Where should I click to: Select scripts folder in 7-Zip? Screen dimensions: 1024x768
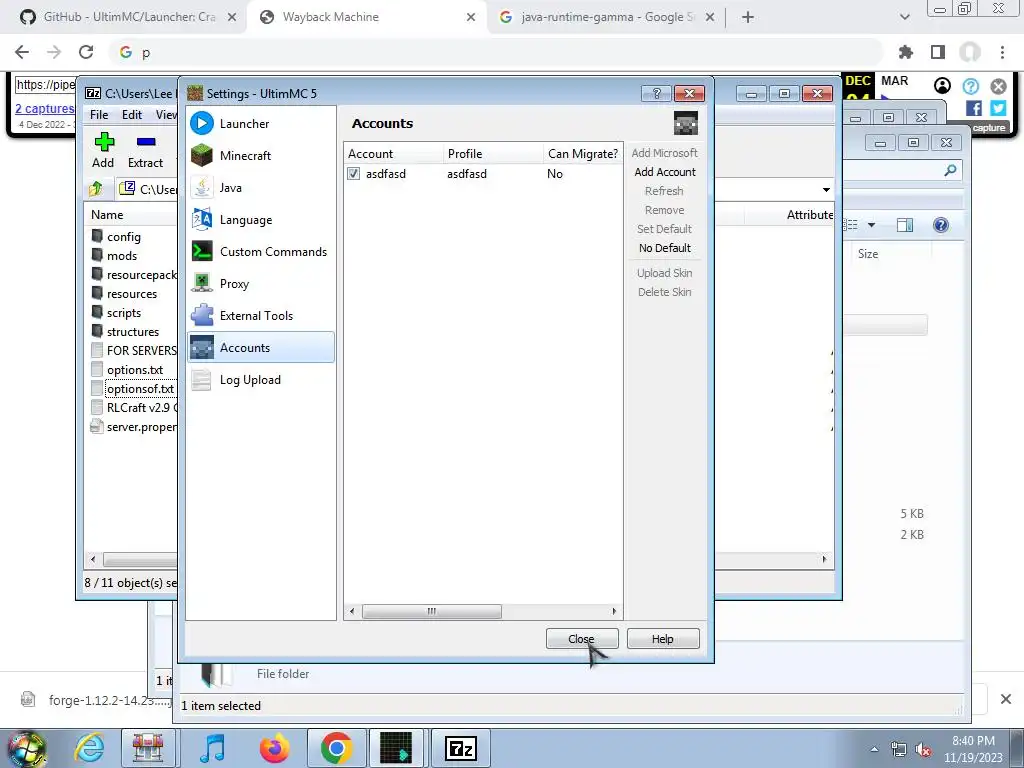coord(123,313)
